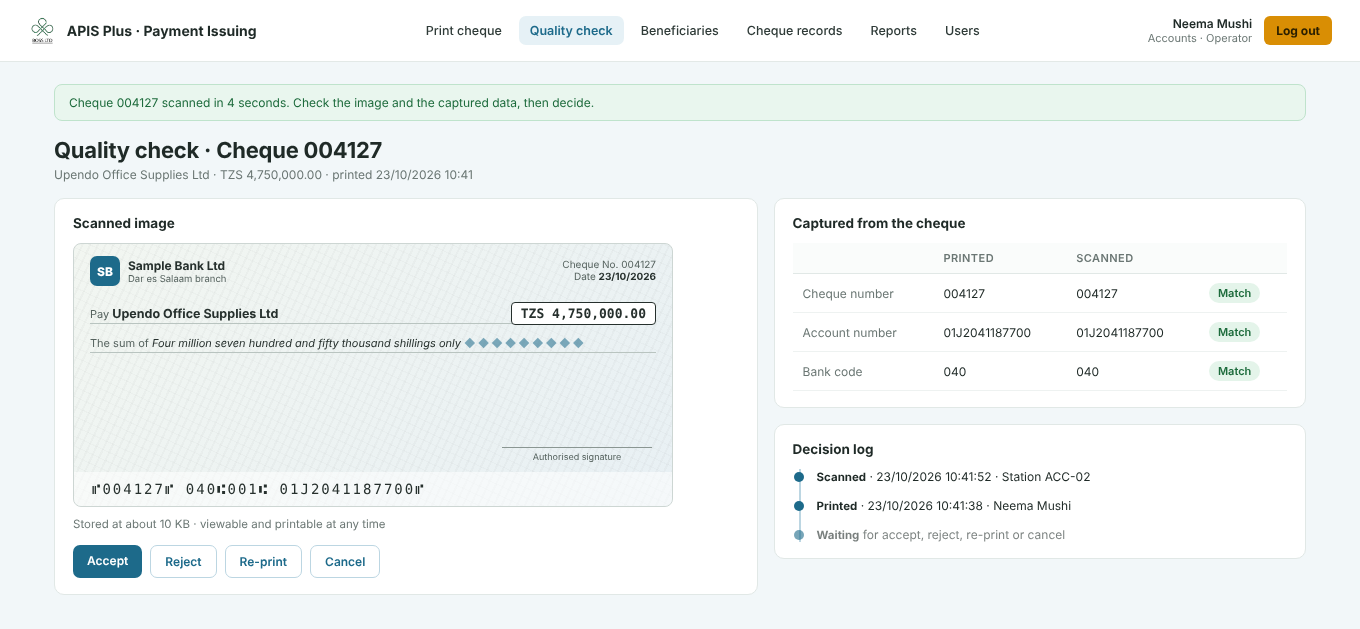This screenshot has height=629, width=1360.
Task: Click the Printed entry in Decision log
Action: pos(943,506)
